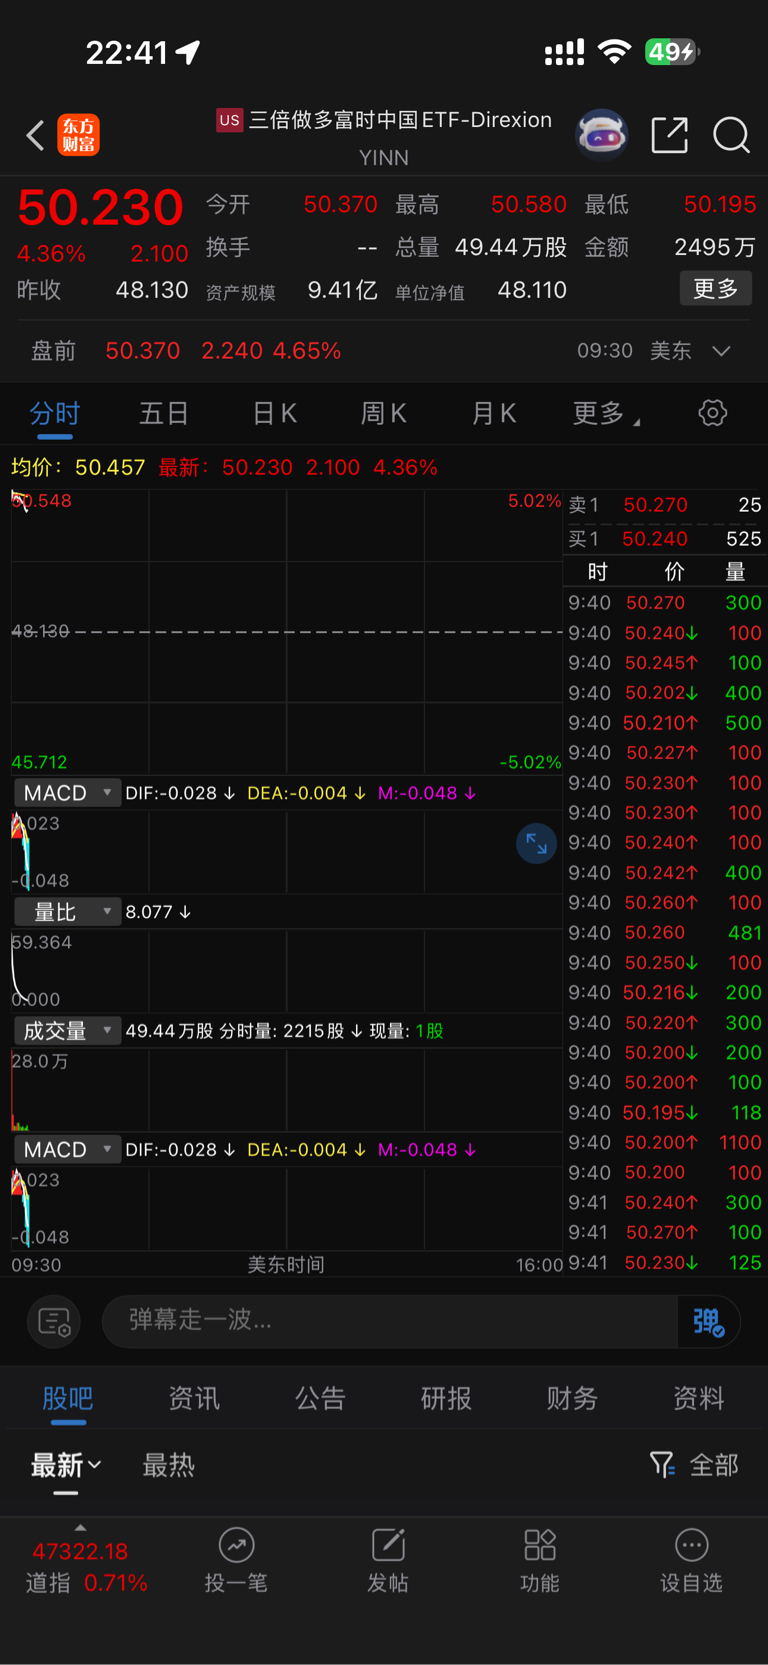Viewport: 768px width, 1665px height.
Task: Expand the 美东 pre-market chevron
Action: (x=721, y=351)
